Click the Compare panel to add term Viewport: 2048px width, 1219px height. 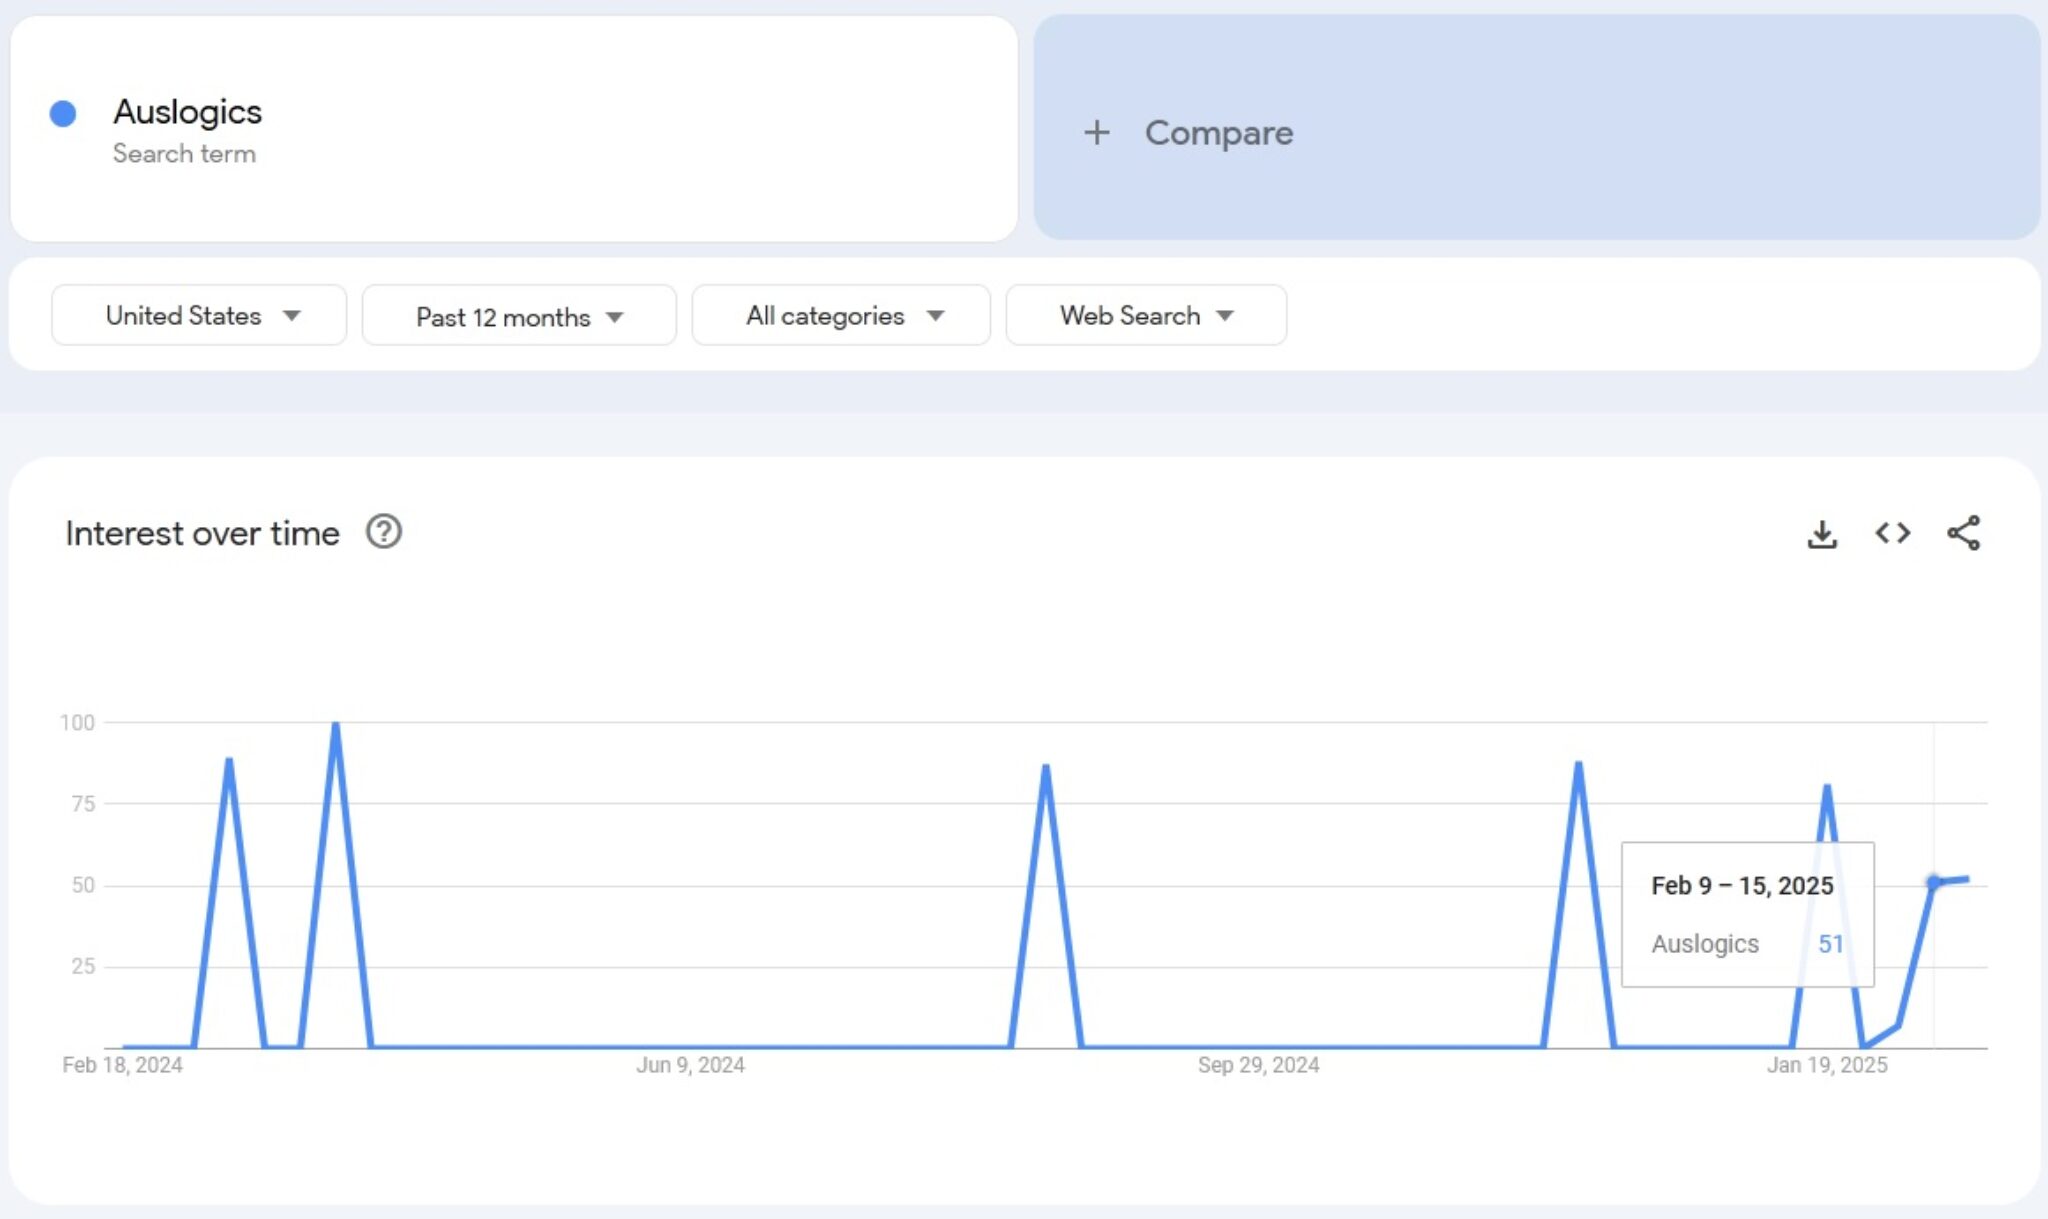pyautogui.click(x=1536, y=128)
